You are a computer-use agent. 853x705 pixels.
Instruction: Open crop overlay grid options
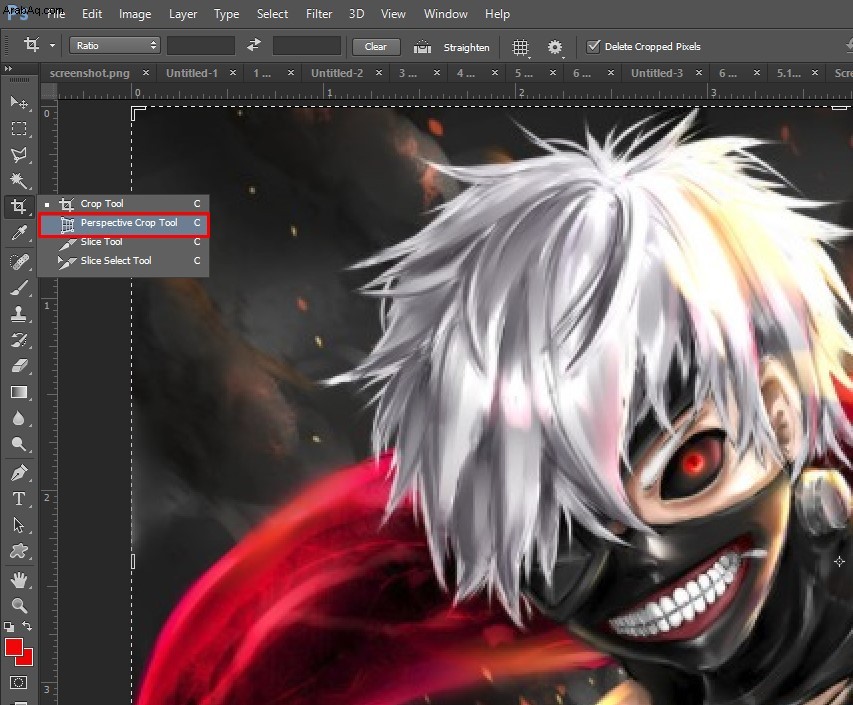521,47
